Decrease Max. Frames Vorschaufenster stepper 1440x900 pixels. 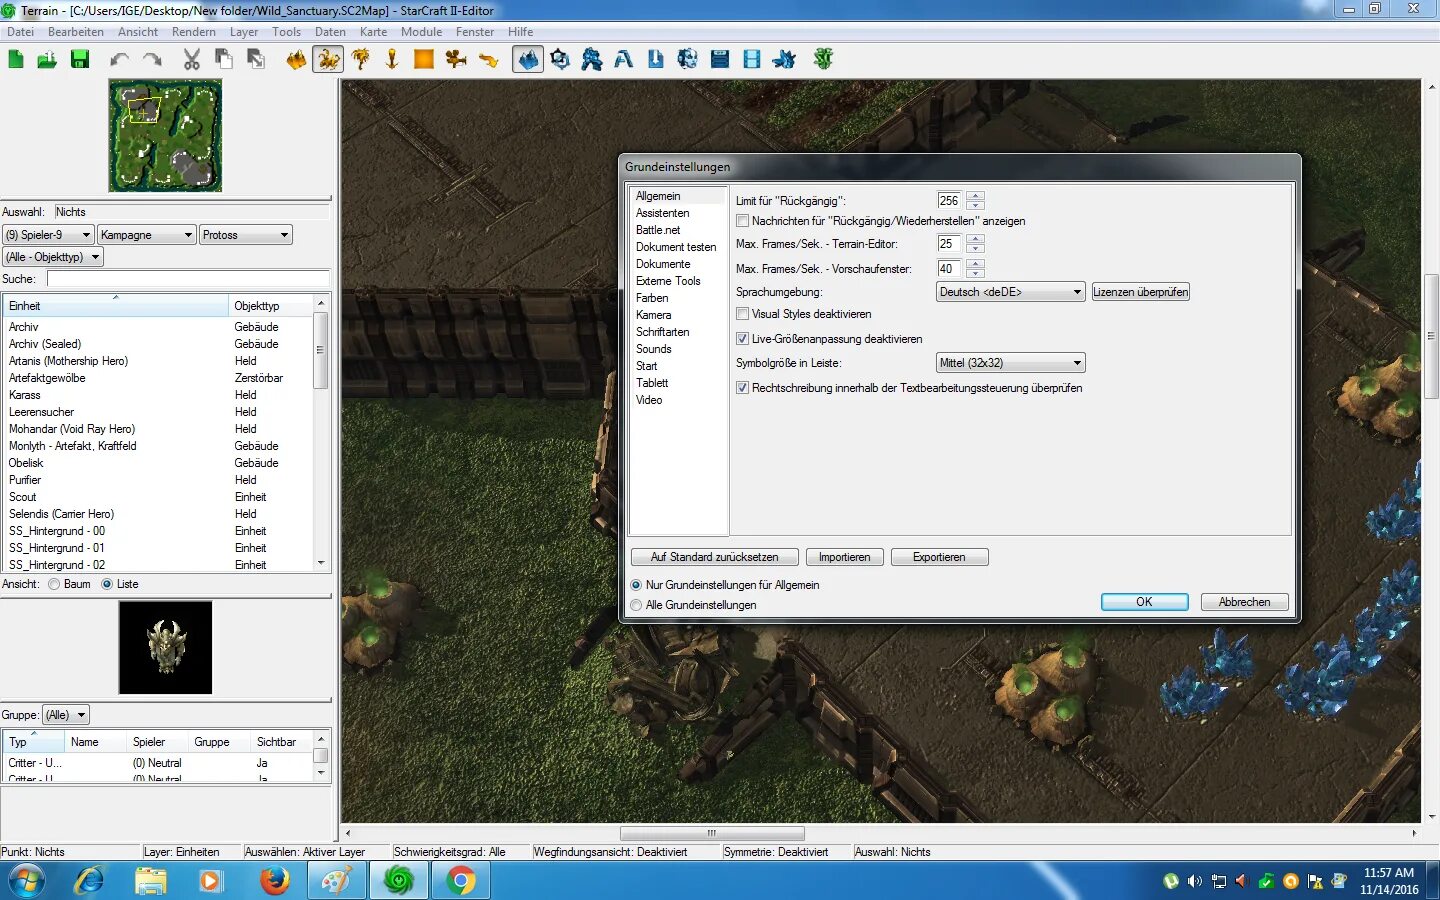coord(976,273)
